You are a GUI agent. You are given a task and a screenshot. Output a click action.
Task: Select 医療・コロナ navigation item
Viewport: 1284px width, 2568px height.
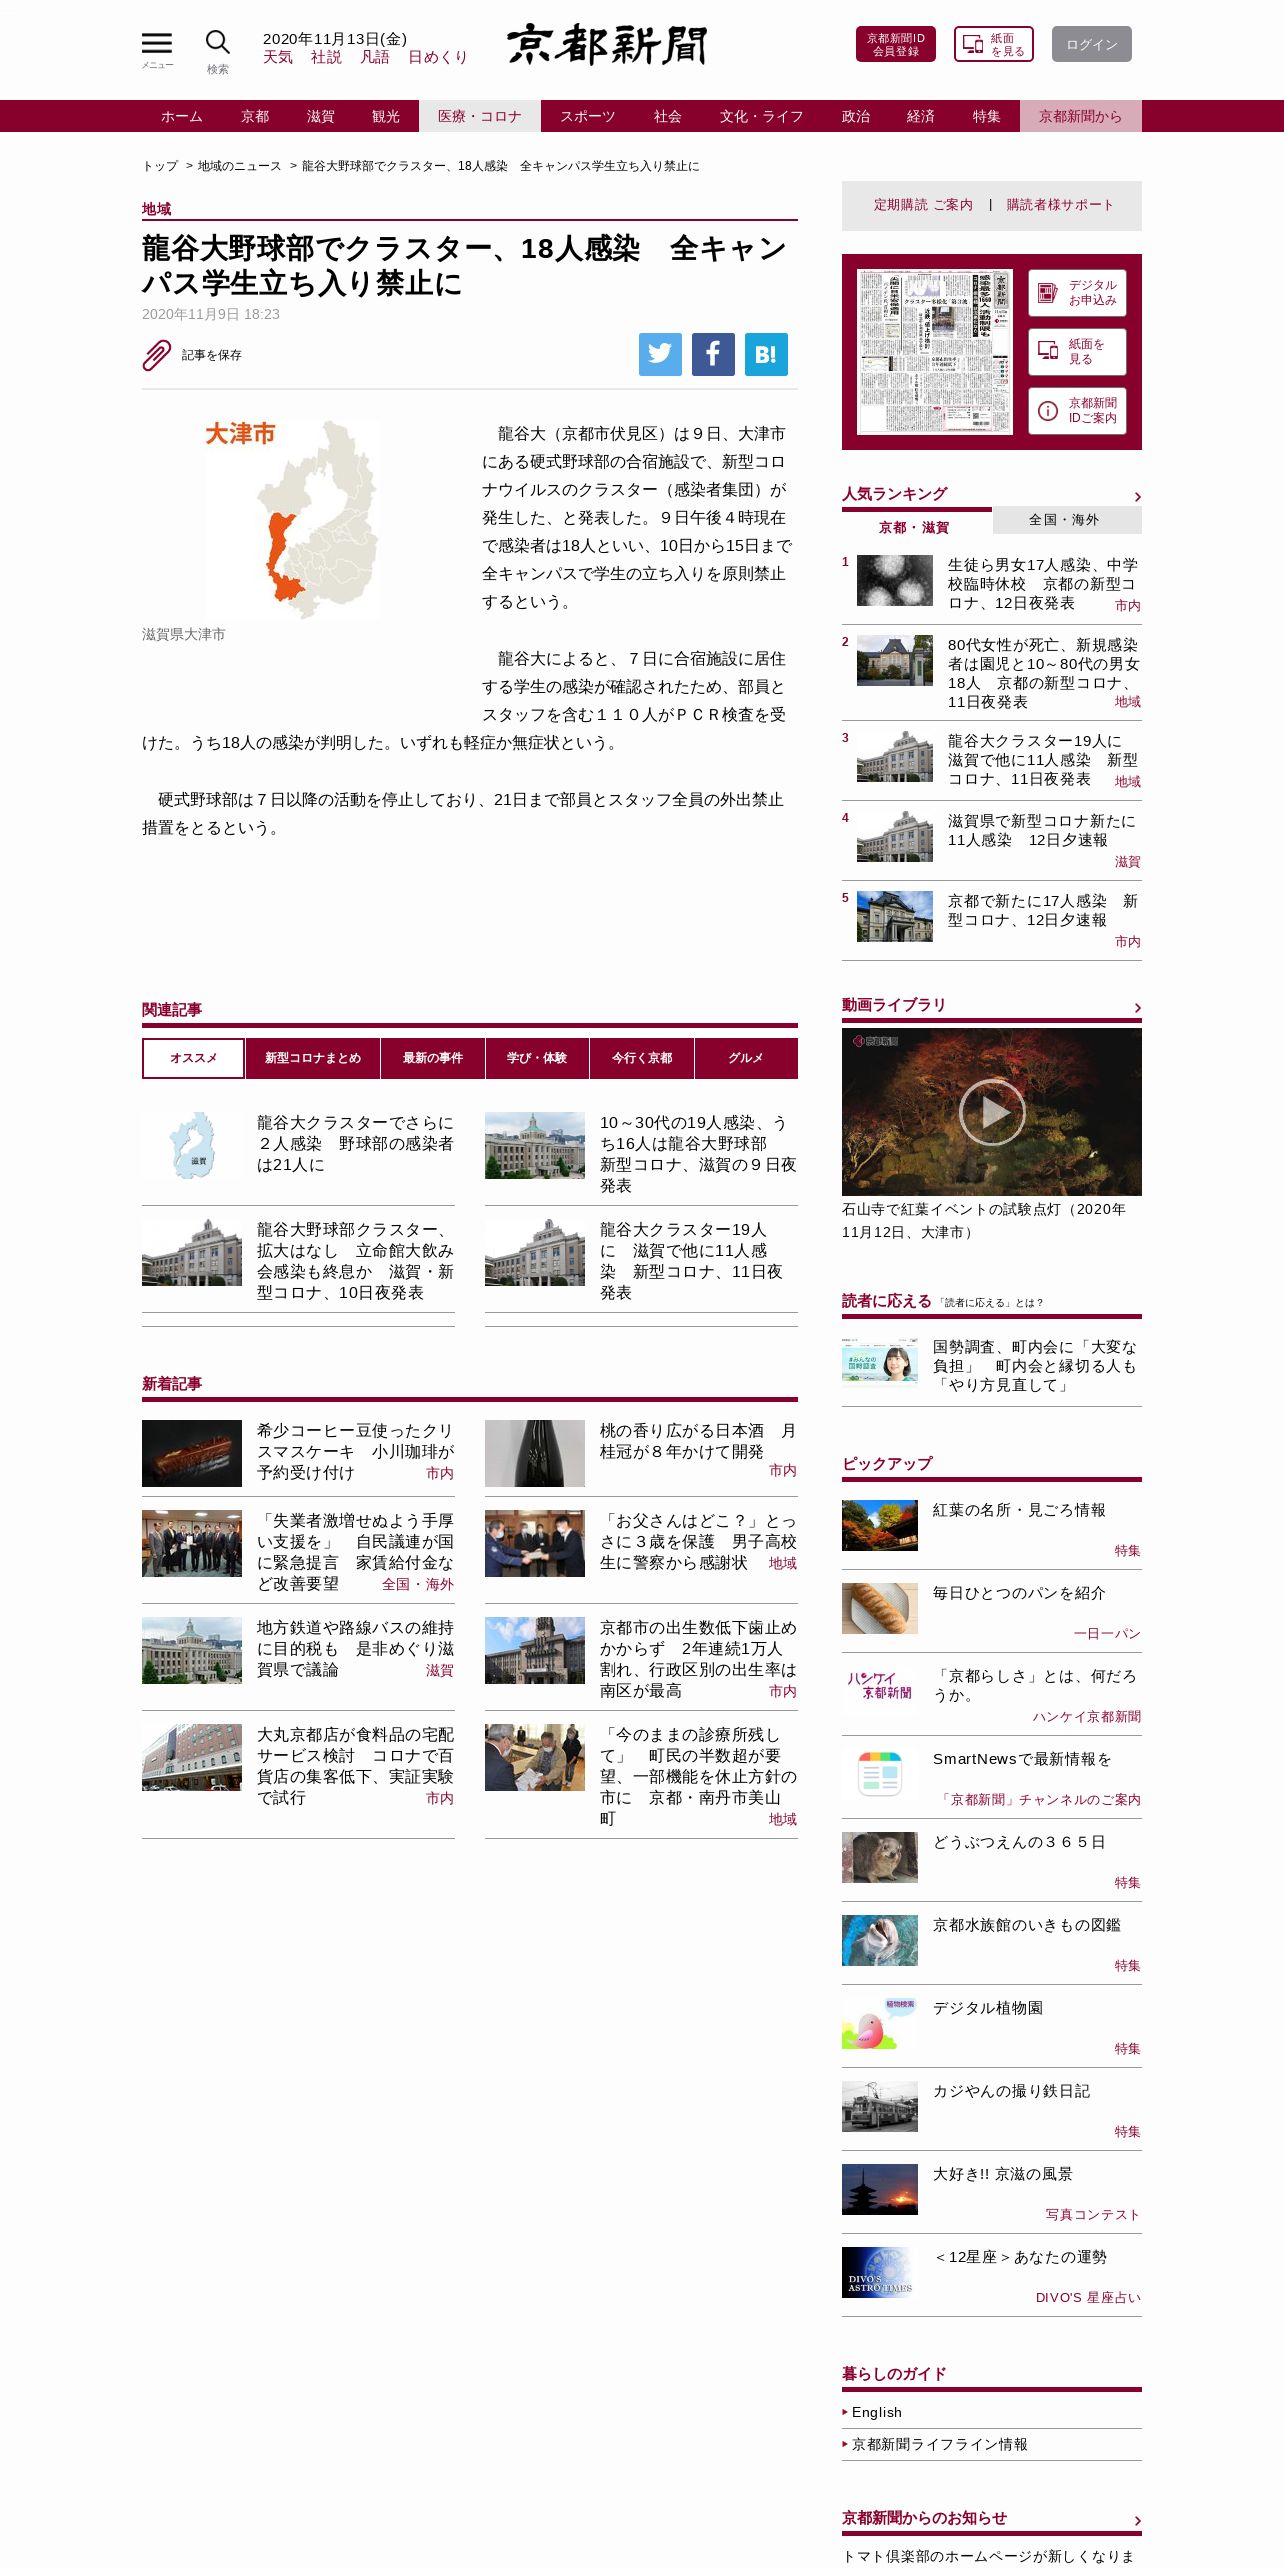coord(480,116)
